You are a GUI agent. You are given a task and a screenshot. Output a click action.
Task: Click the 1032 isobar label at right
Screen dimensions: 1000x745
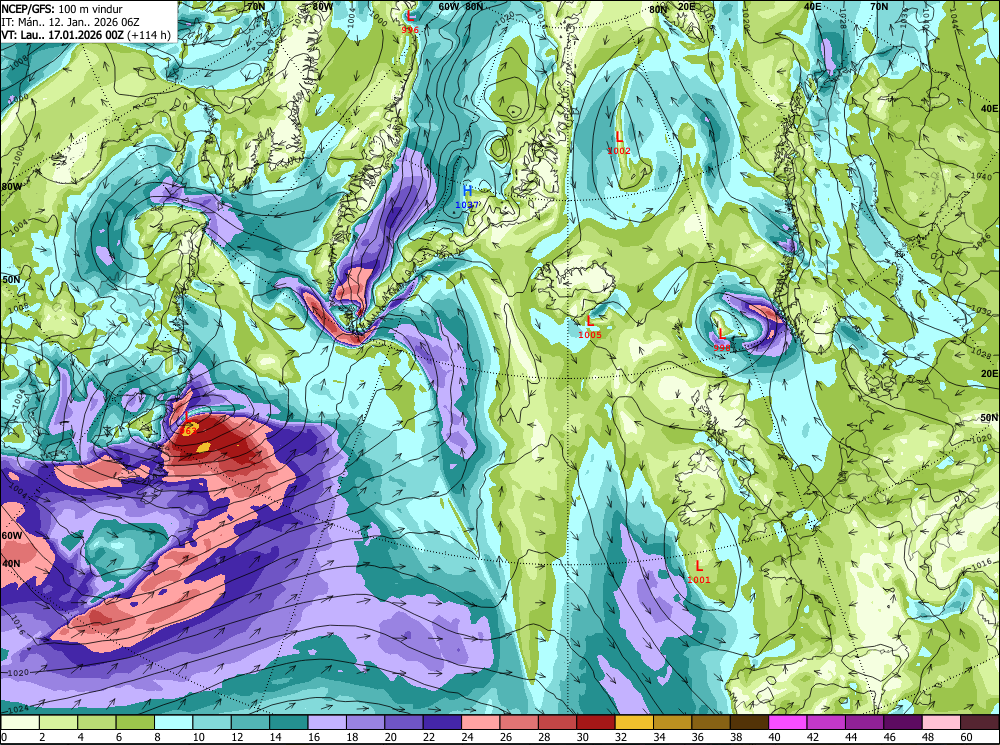[983, 310]
